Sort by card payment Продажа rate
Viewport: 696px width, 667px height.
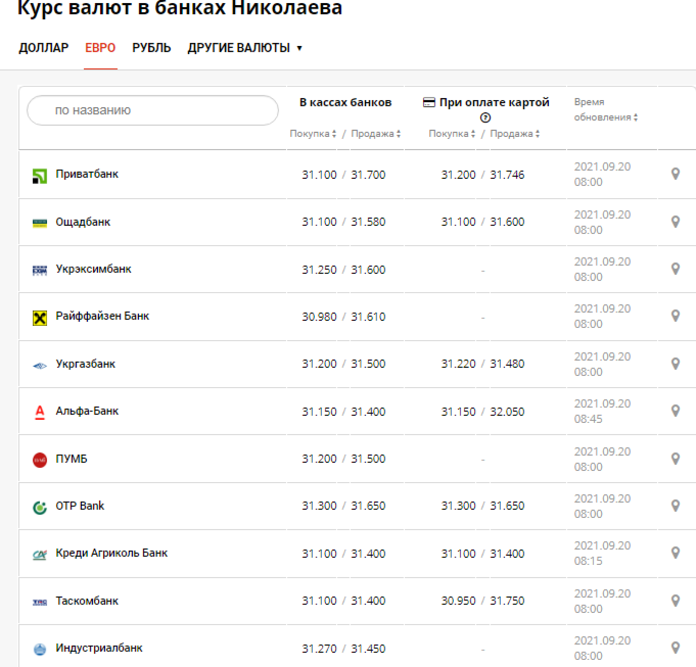pos(515,134)
